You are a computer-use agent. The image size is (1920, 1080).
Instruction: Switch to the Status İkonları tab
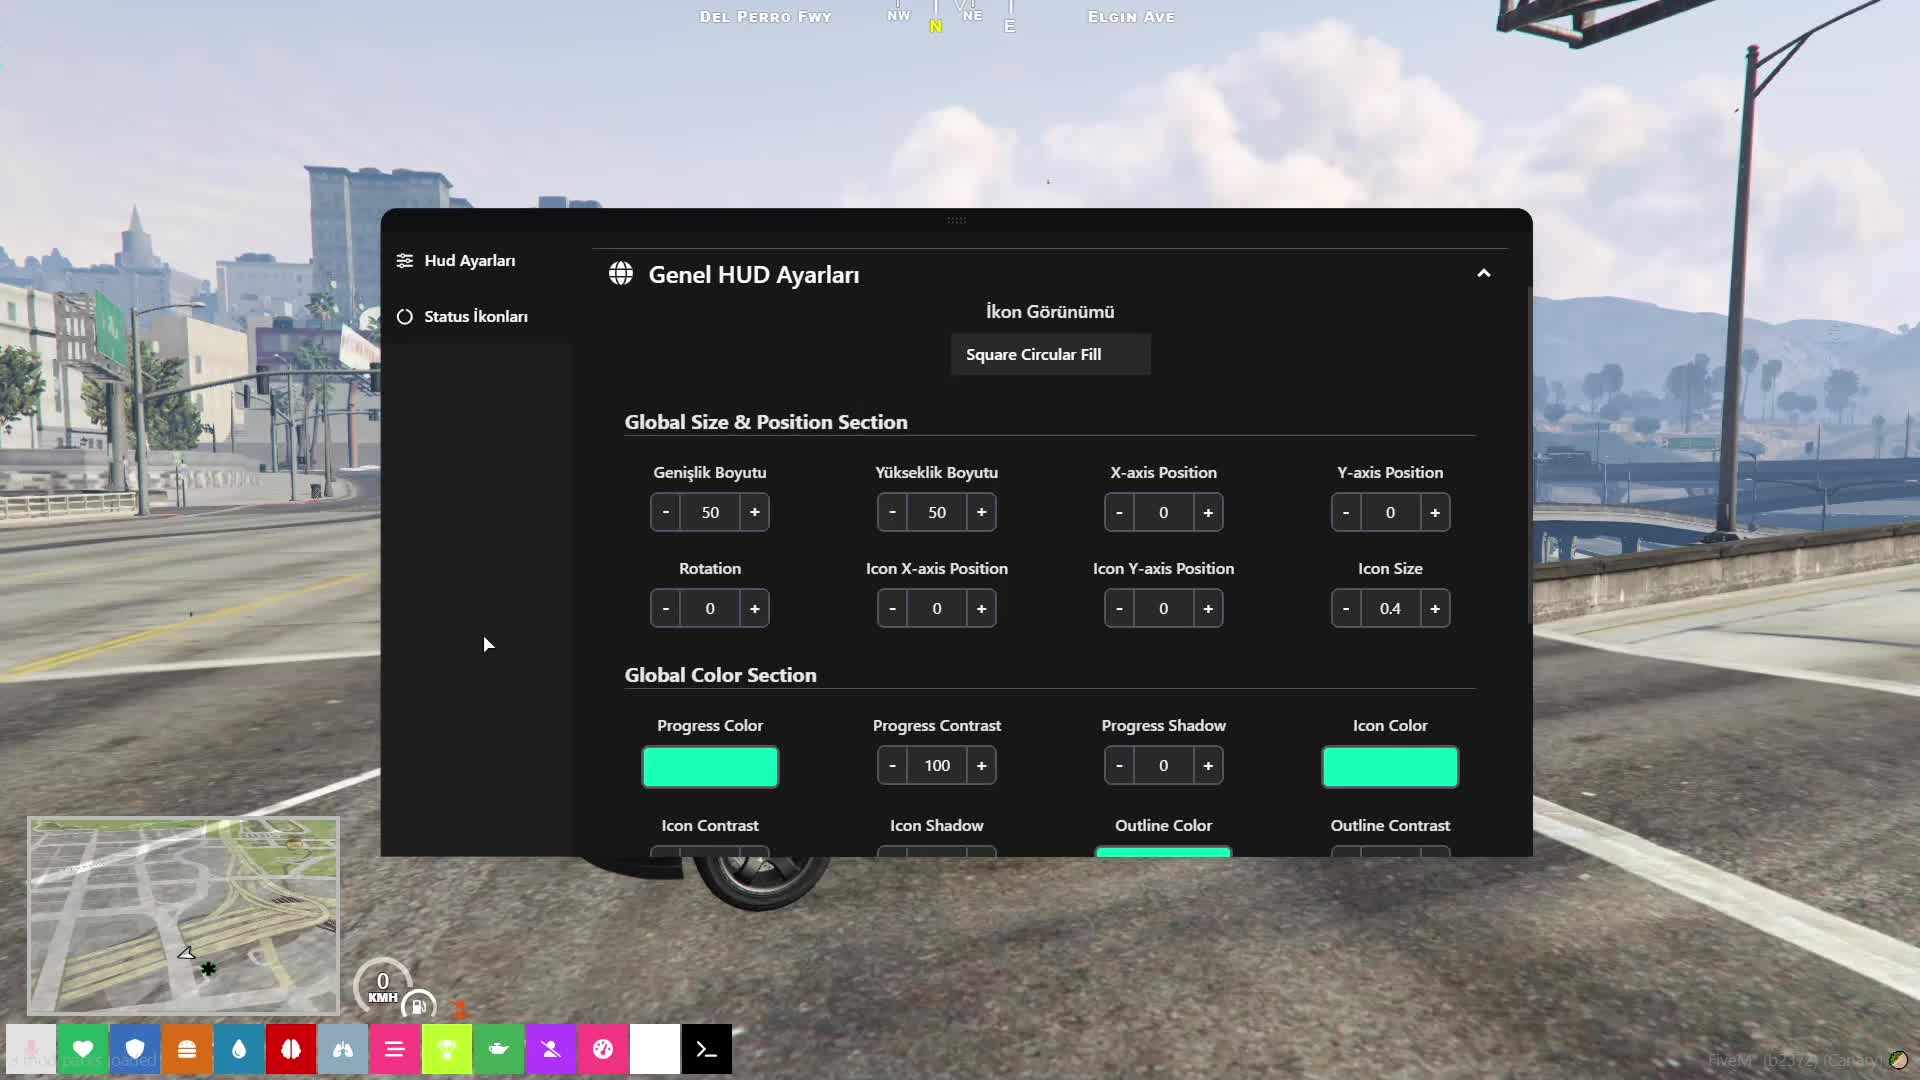click(x=475, y=317)
